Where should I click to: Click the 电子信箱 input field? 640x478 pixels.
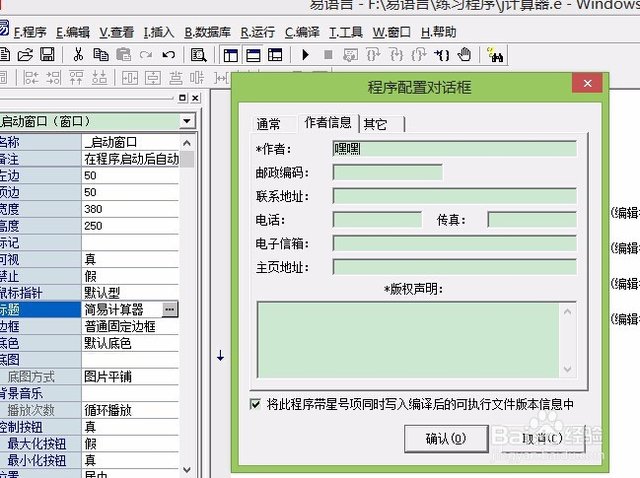[454, 243]
